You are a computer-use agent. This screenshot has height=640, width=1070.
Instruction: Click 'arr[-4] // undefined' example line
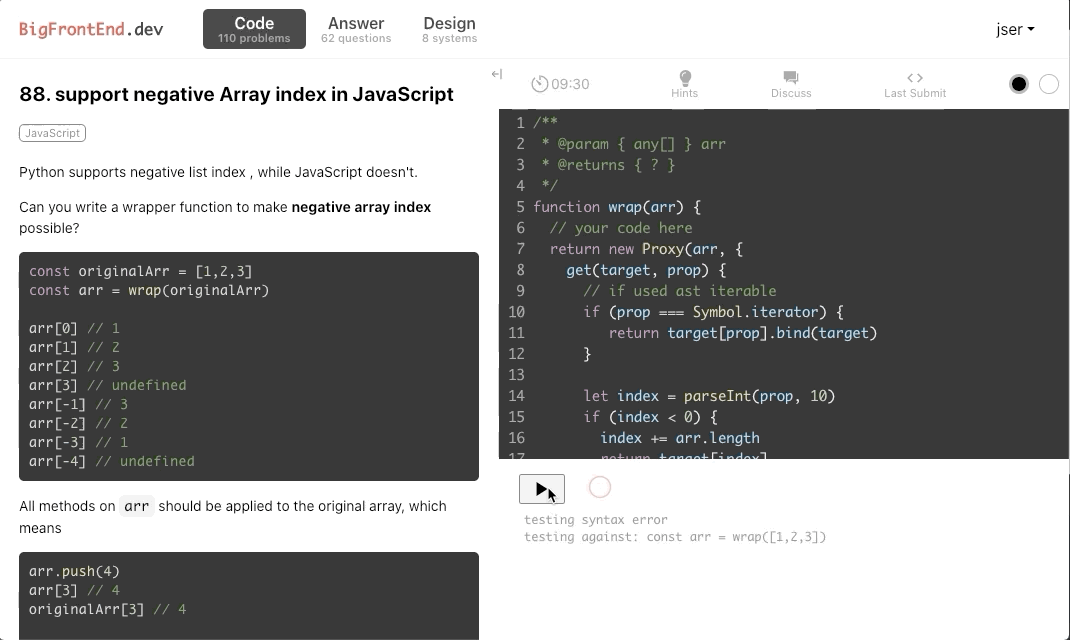pyautogui.click(x=111, y=461)
